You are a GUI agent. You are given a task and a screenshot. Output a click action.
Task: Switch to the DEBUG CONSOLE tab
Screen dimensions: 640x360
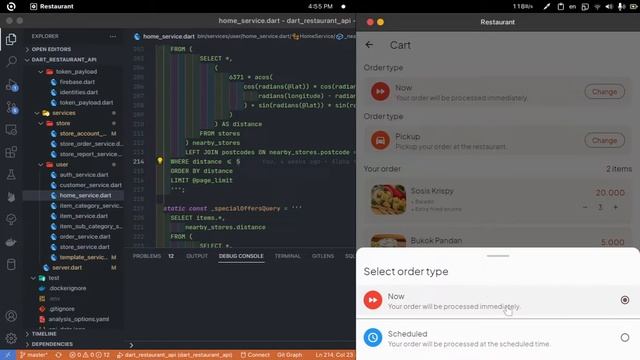(x=241, y=256)
